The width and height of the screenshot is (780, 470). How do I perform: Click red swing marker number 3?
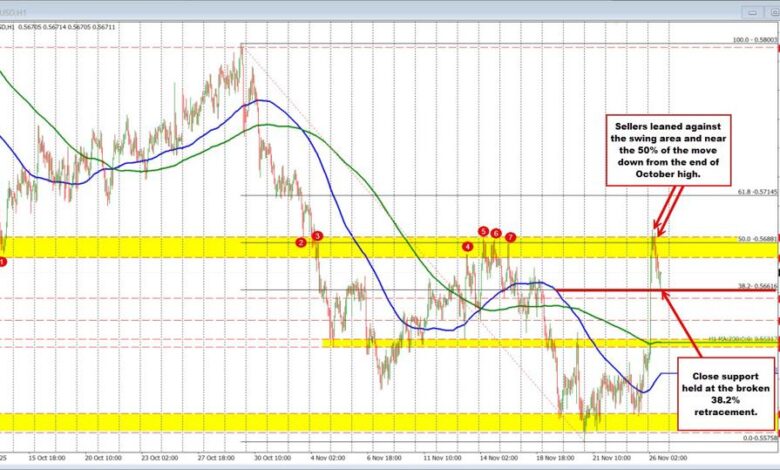[x=317, y=236]
